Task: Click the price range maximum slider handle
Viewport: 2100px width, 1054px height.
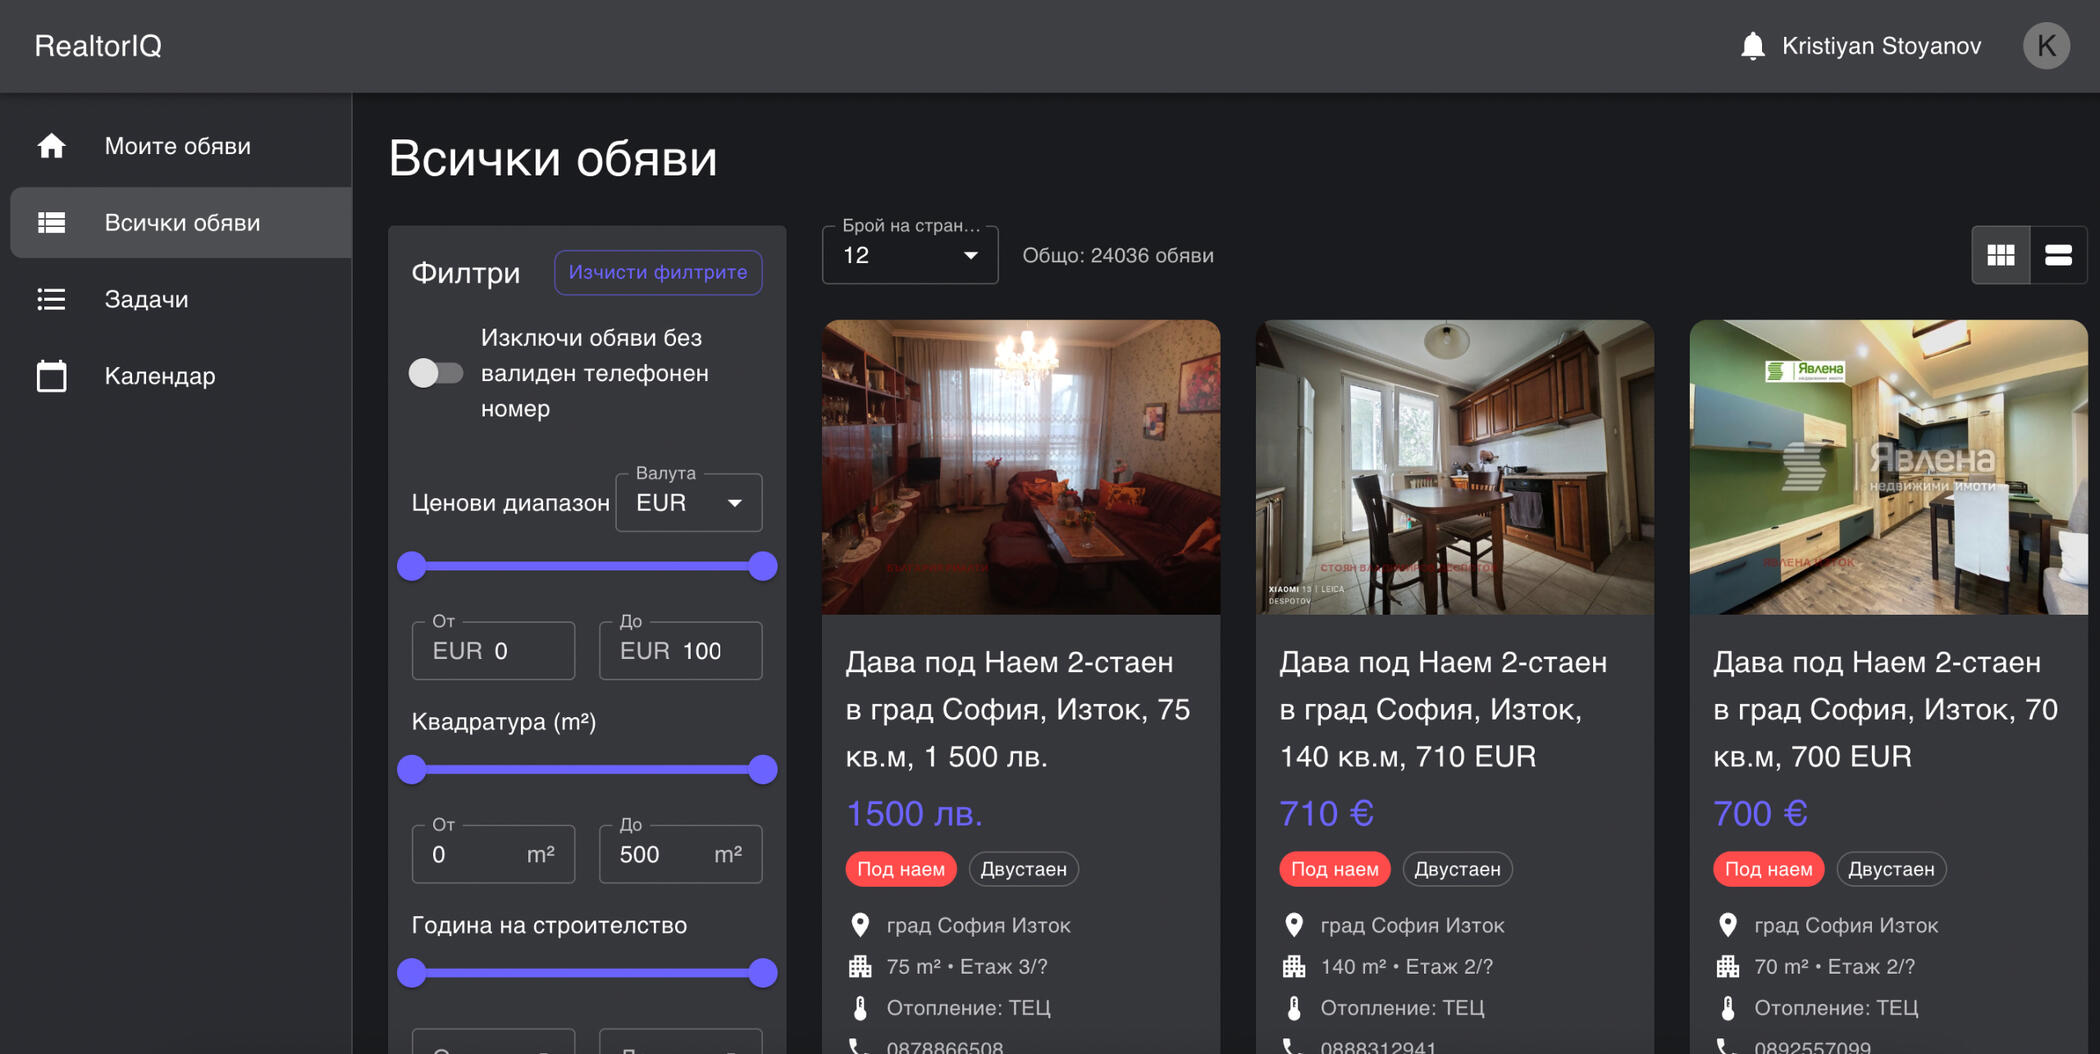Action: tap(763, 566)
